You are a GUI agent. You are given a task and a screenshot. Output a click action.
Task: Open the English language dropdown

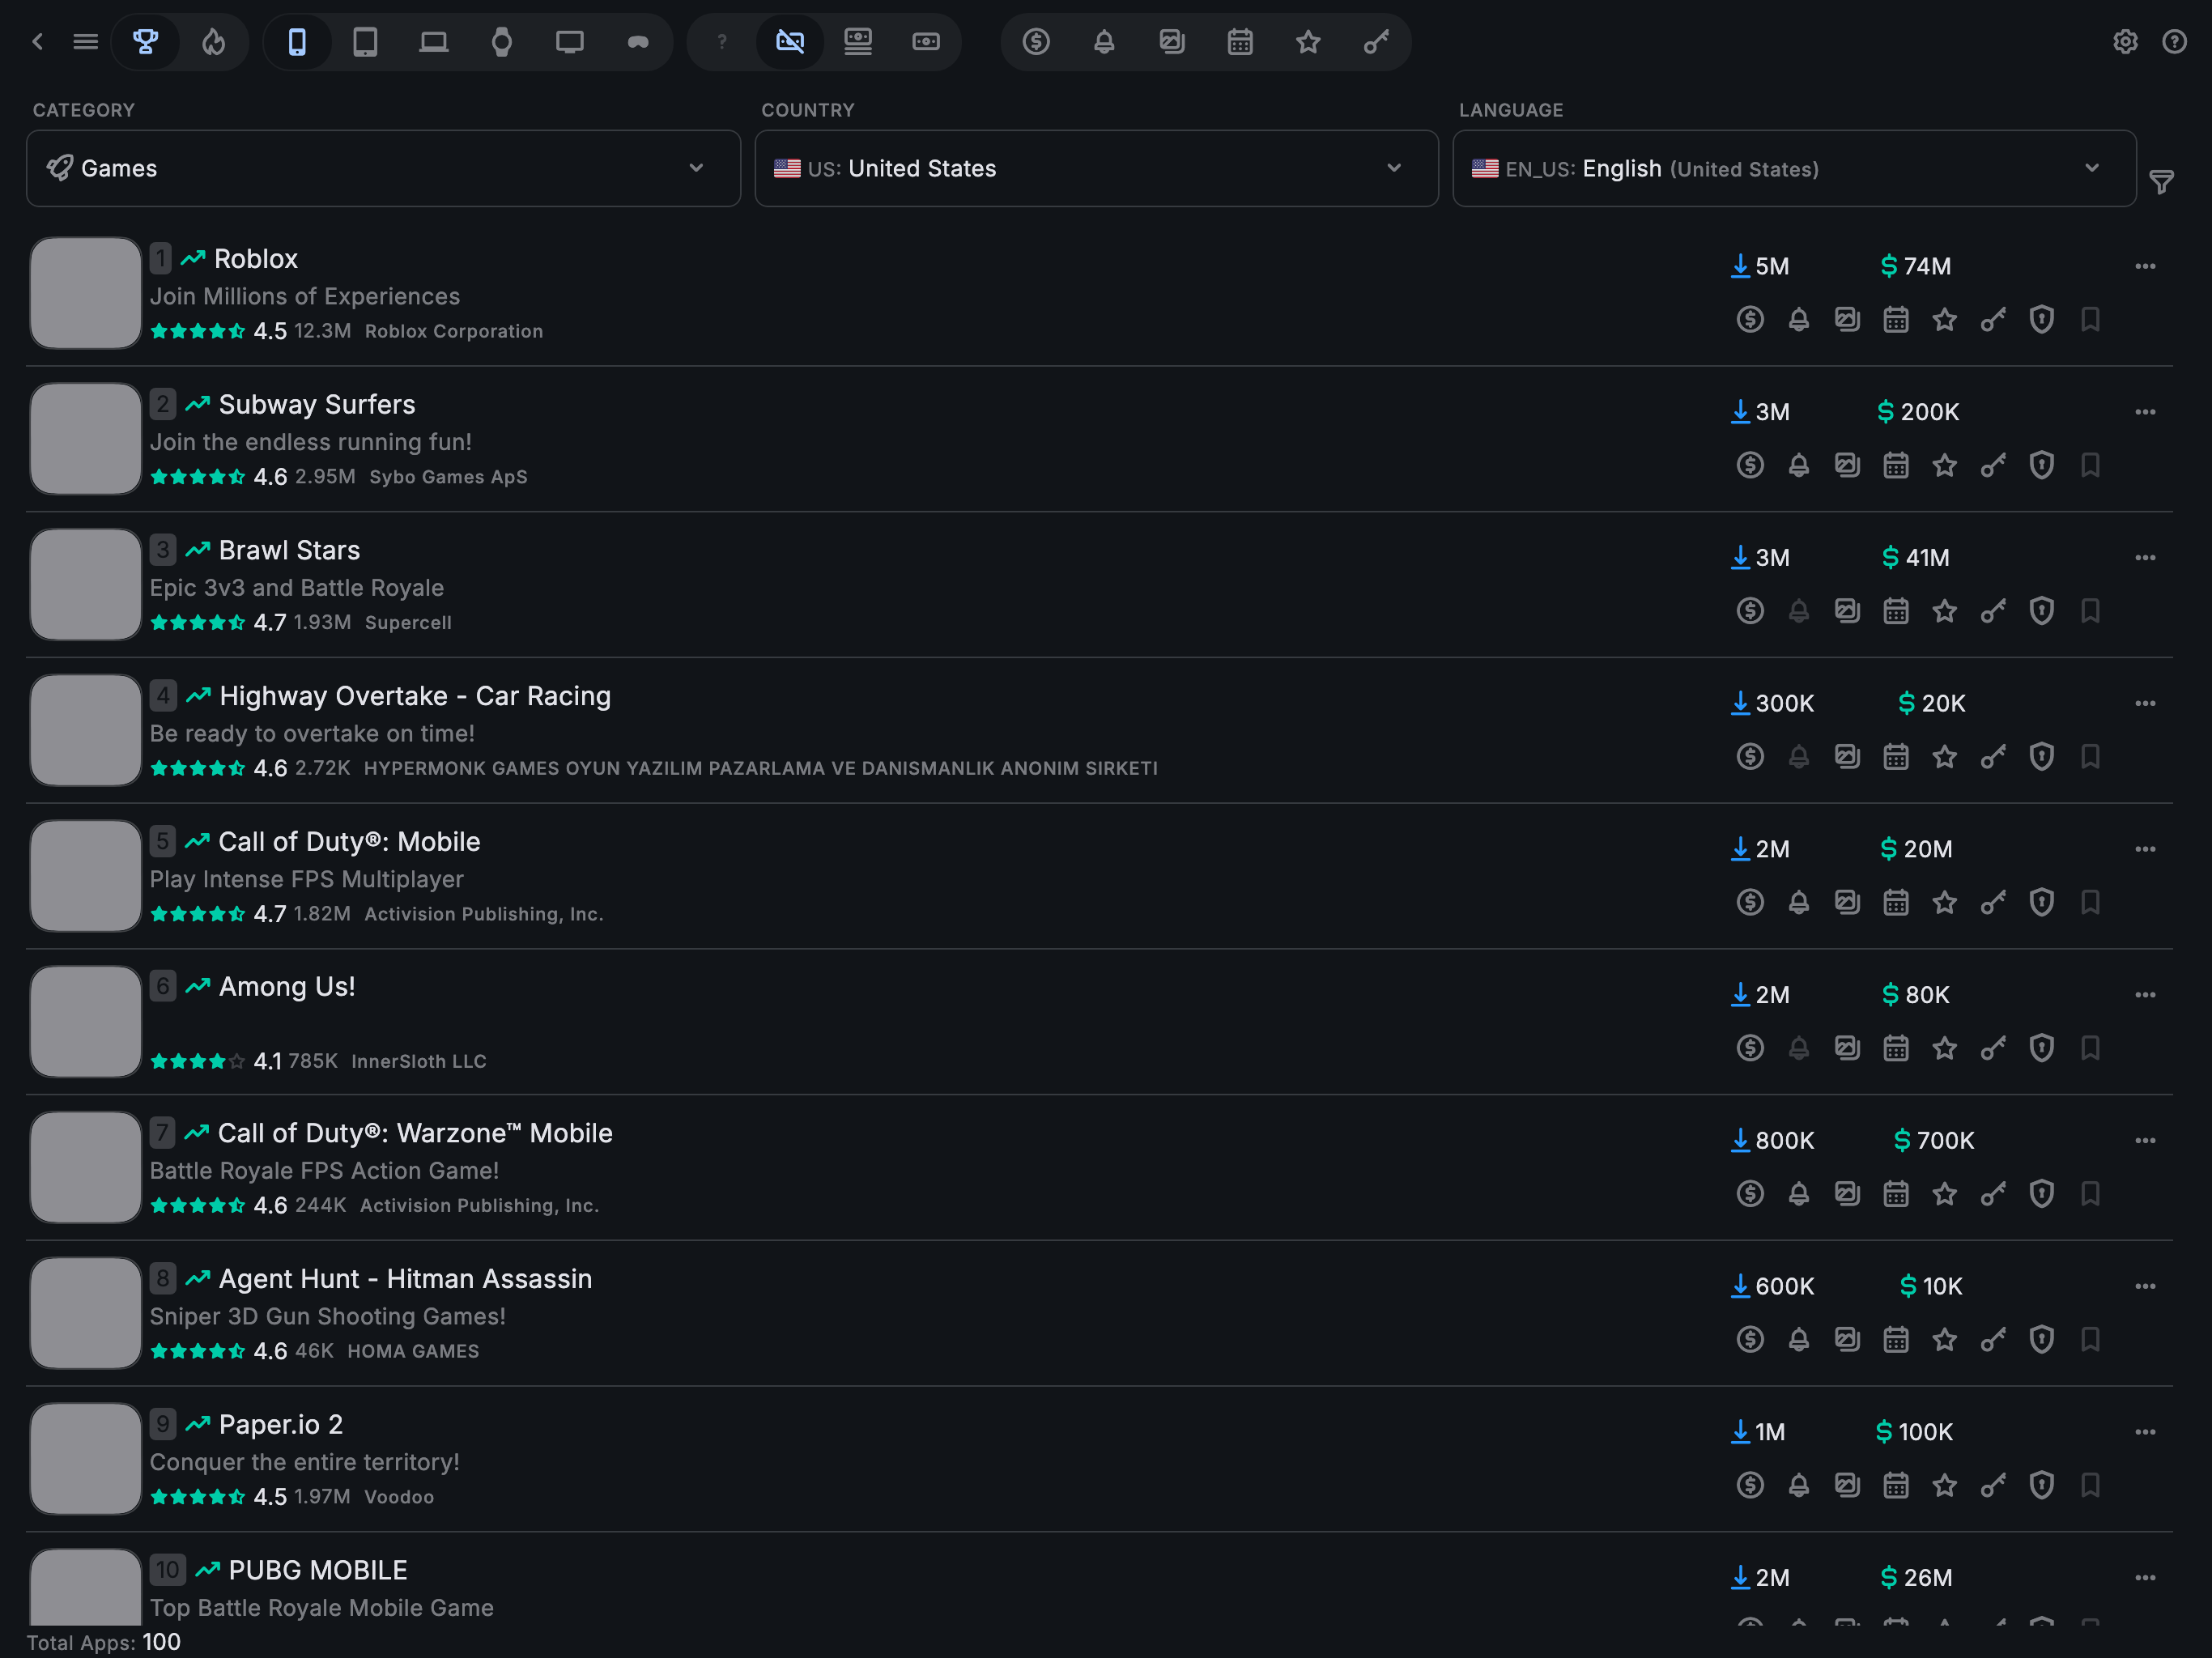[1793, 168]
